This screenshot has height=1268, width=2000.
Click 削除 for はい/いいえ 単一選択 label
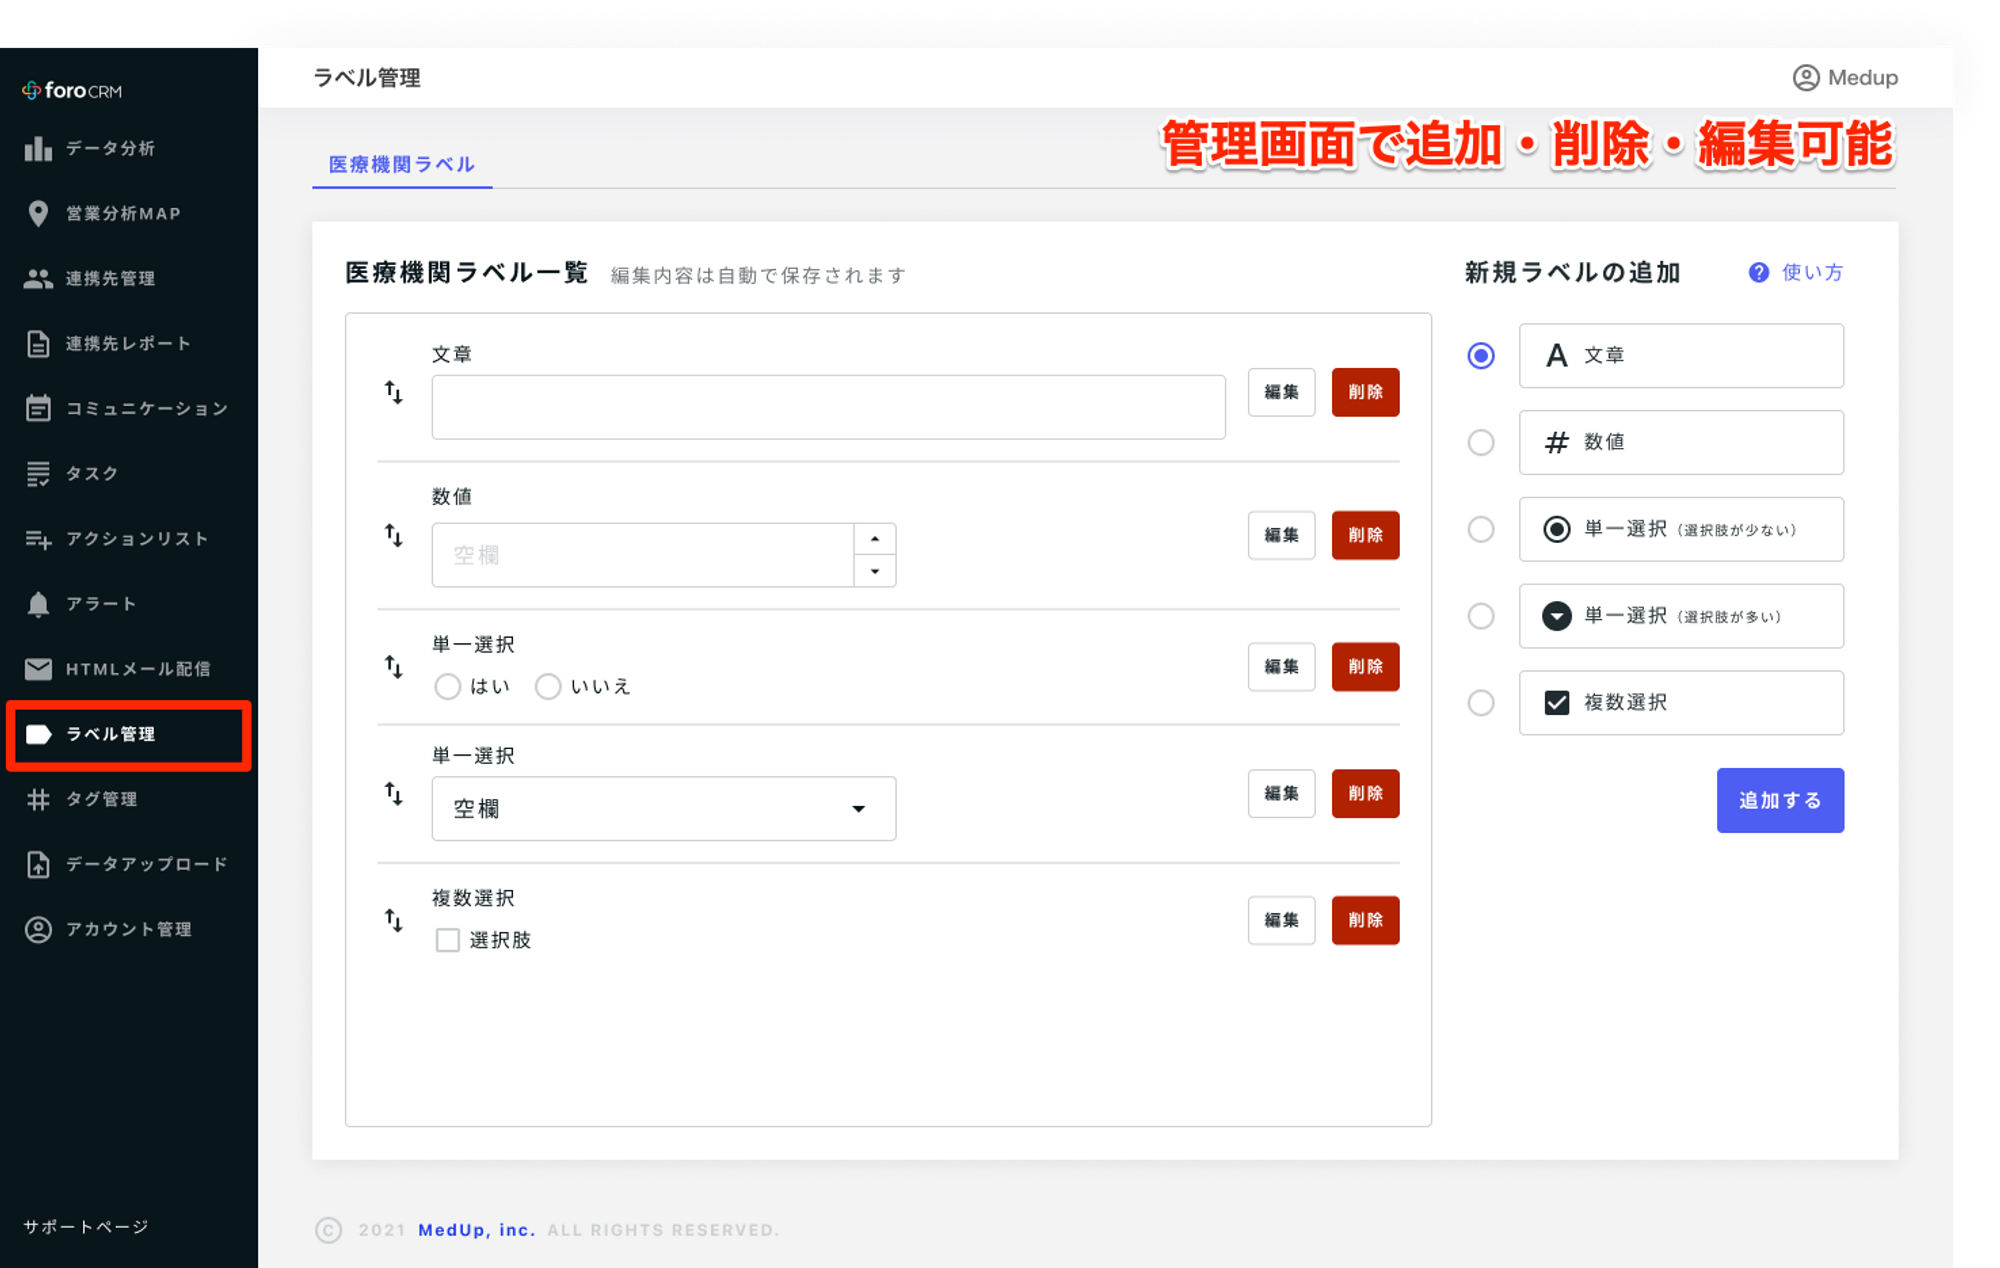click(1365, 667)
